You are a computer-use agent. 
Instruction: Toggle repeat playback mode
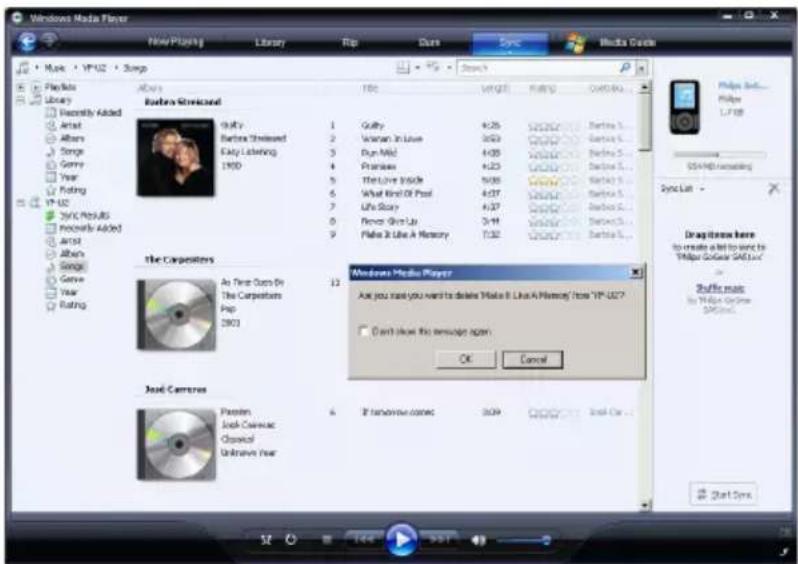[291, 539]
